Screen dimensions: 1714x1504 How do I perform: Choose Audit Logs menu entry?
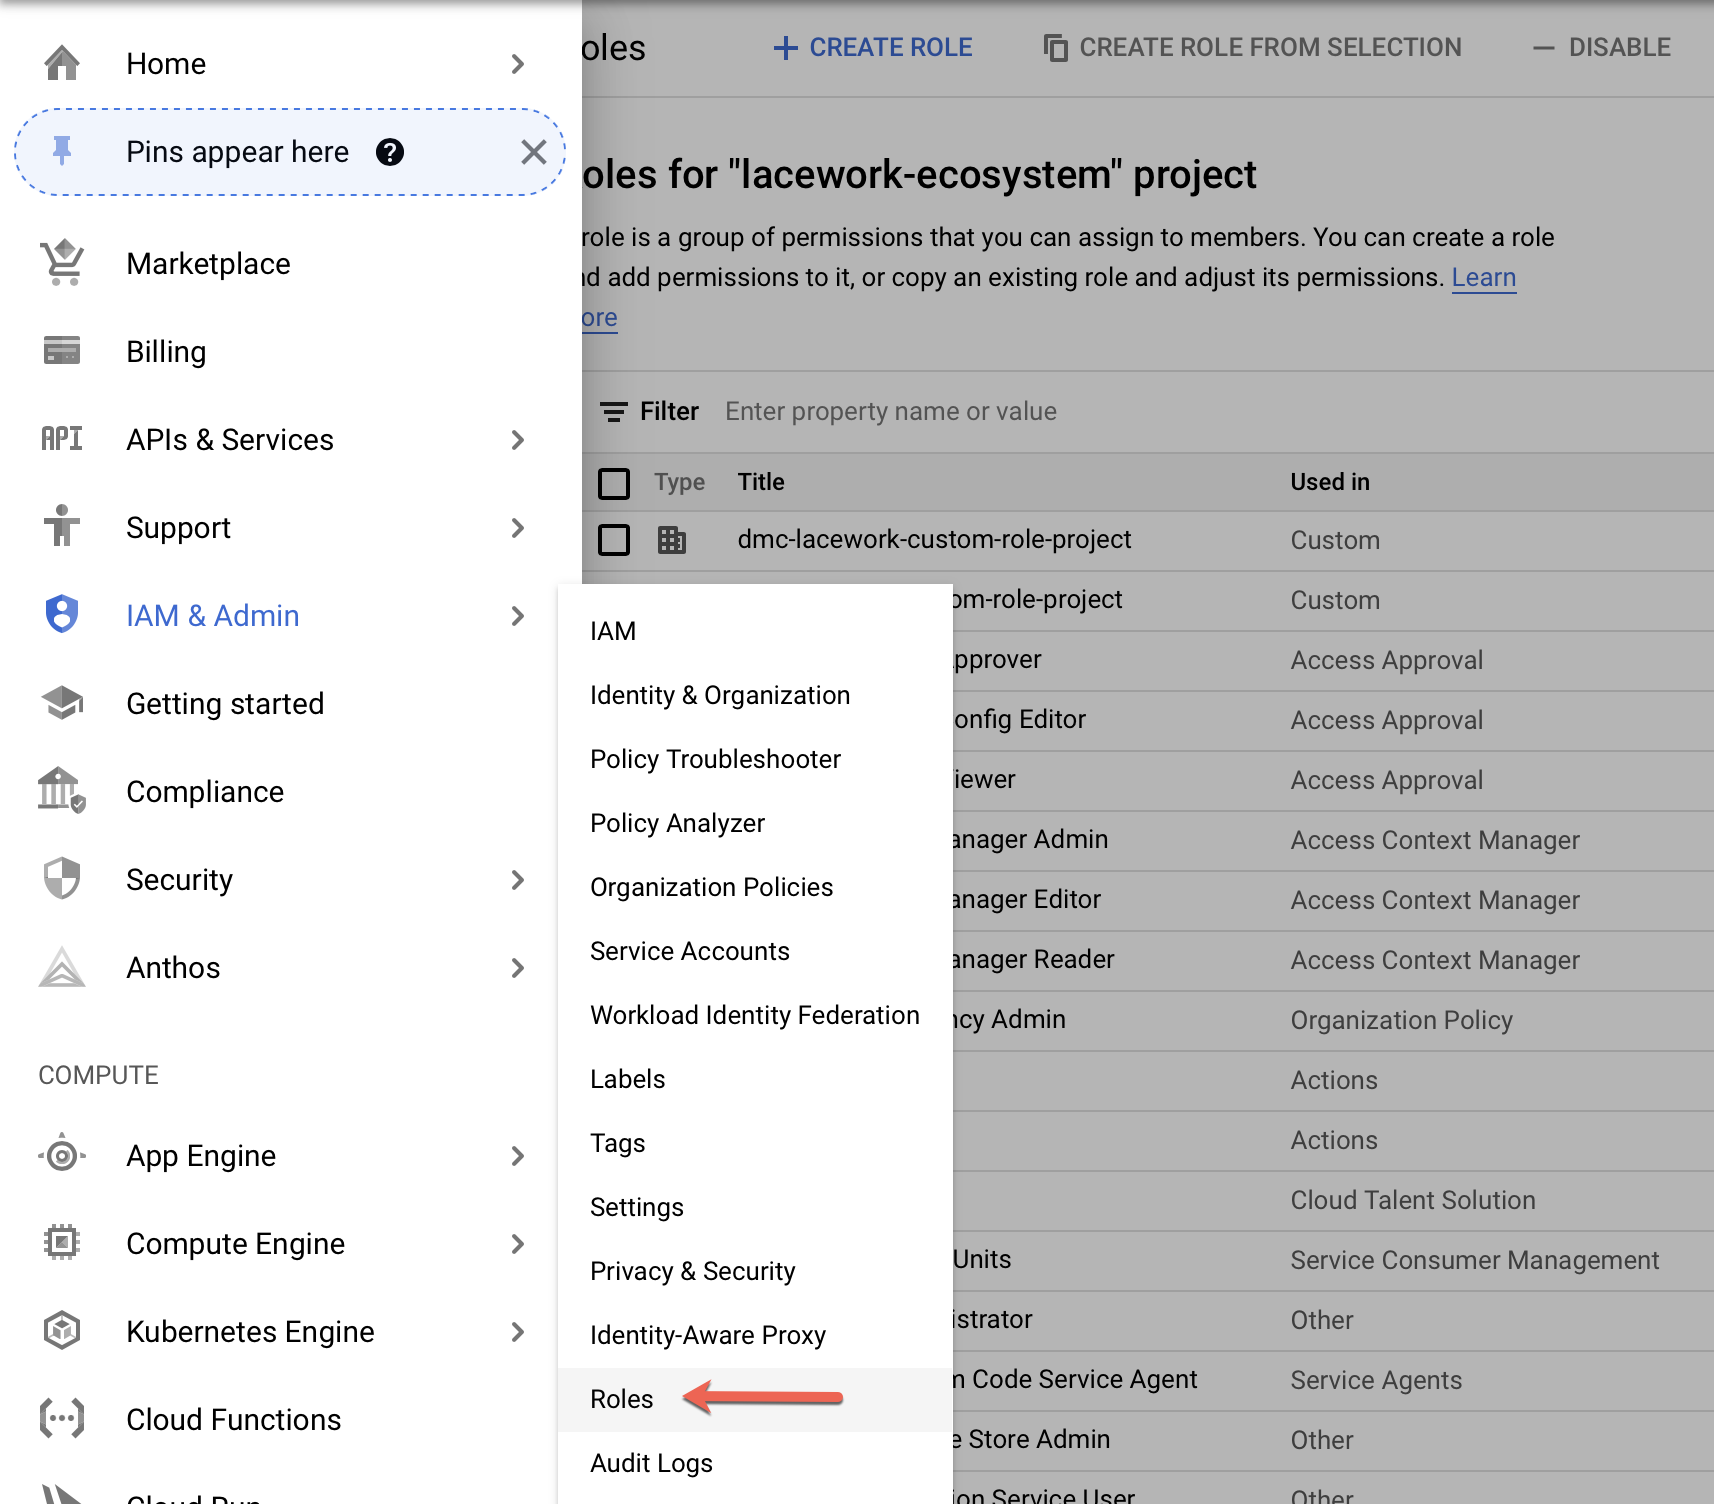tap(651, 1463)
